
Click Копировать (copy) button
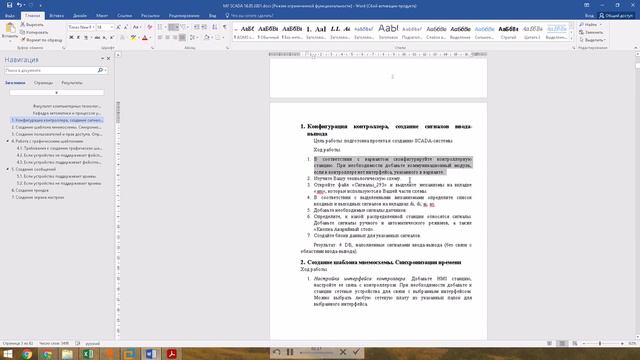(34, 32)
